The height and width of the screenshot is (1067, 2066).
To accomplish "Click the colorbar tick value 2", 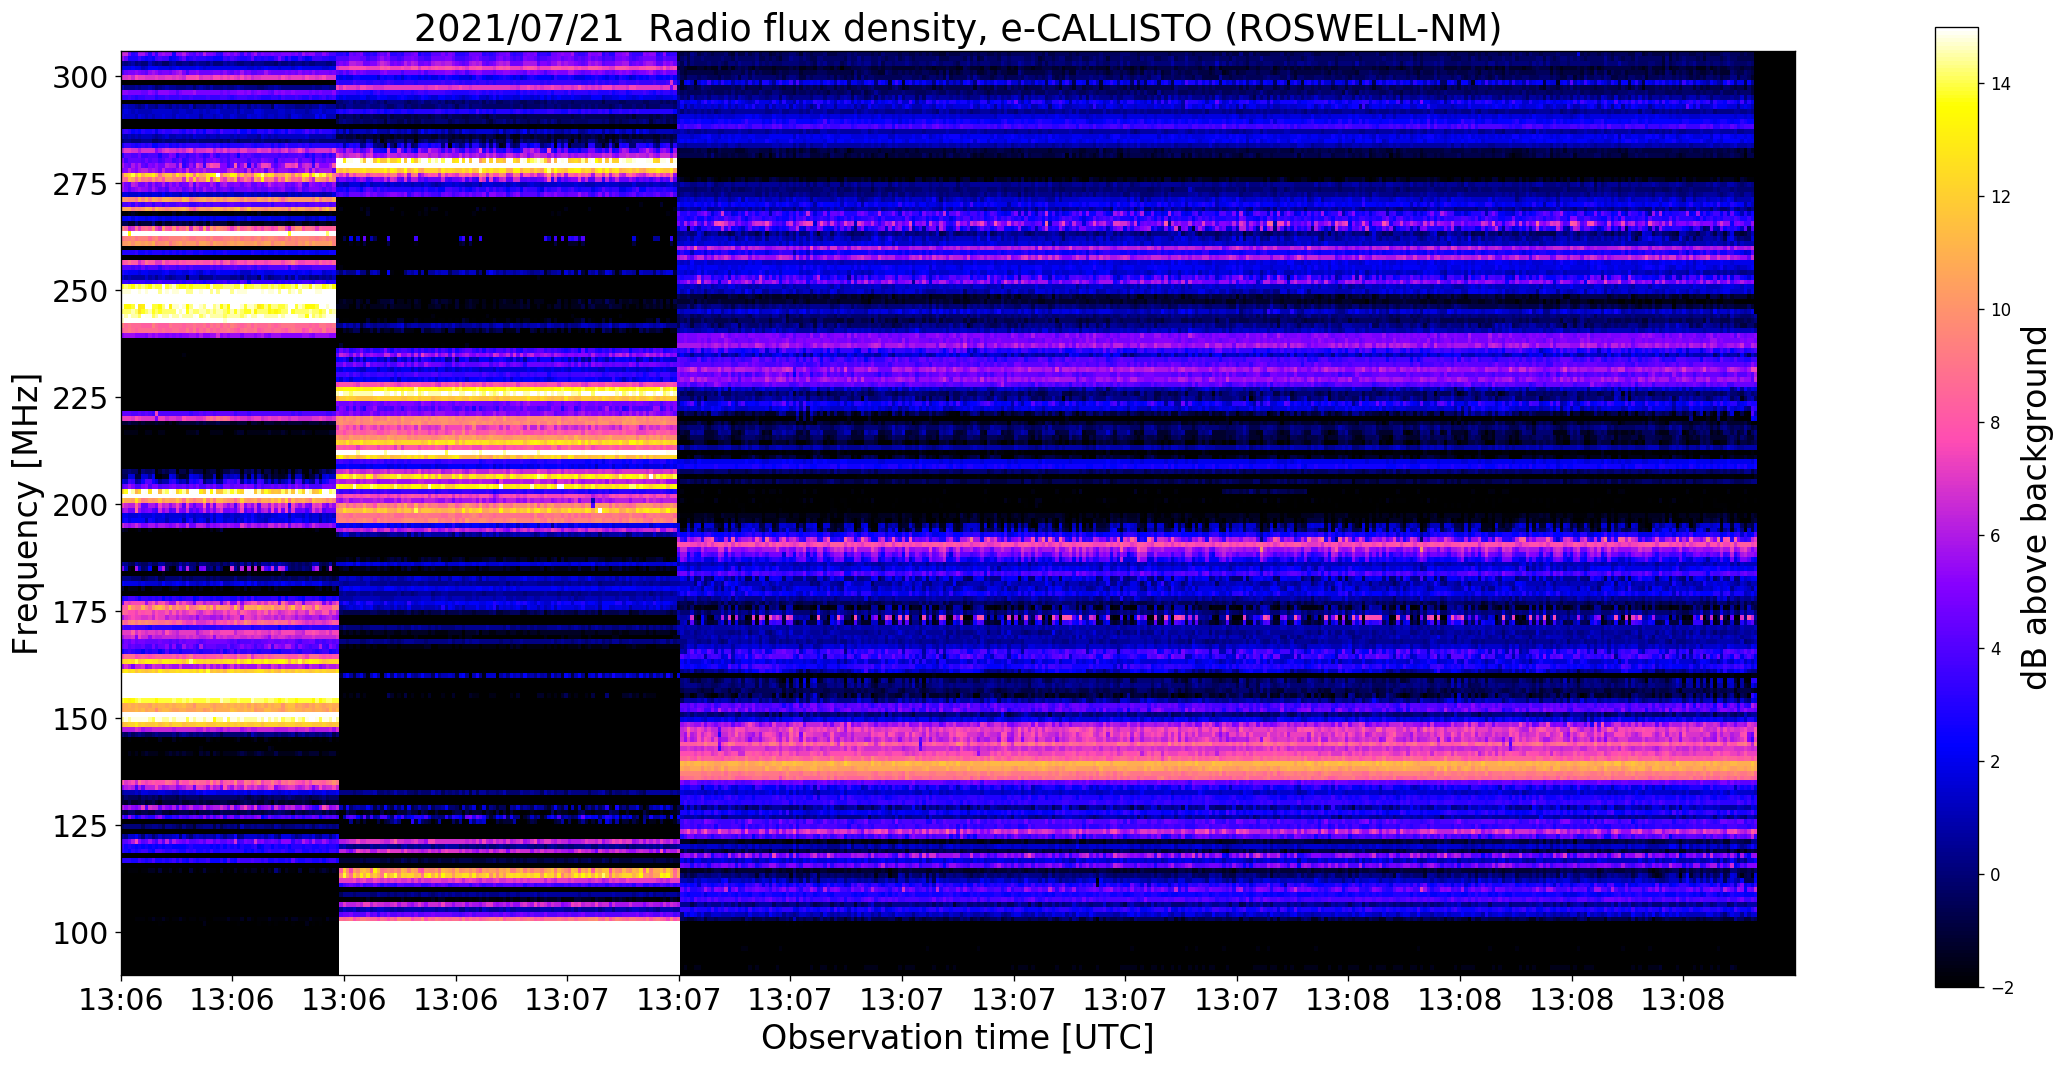I will (x=1996, y=762).
